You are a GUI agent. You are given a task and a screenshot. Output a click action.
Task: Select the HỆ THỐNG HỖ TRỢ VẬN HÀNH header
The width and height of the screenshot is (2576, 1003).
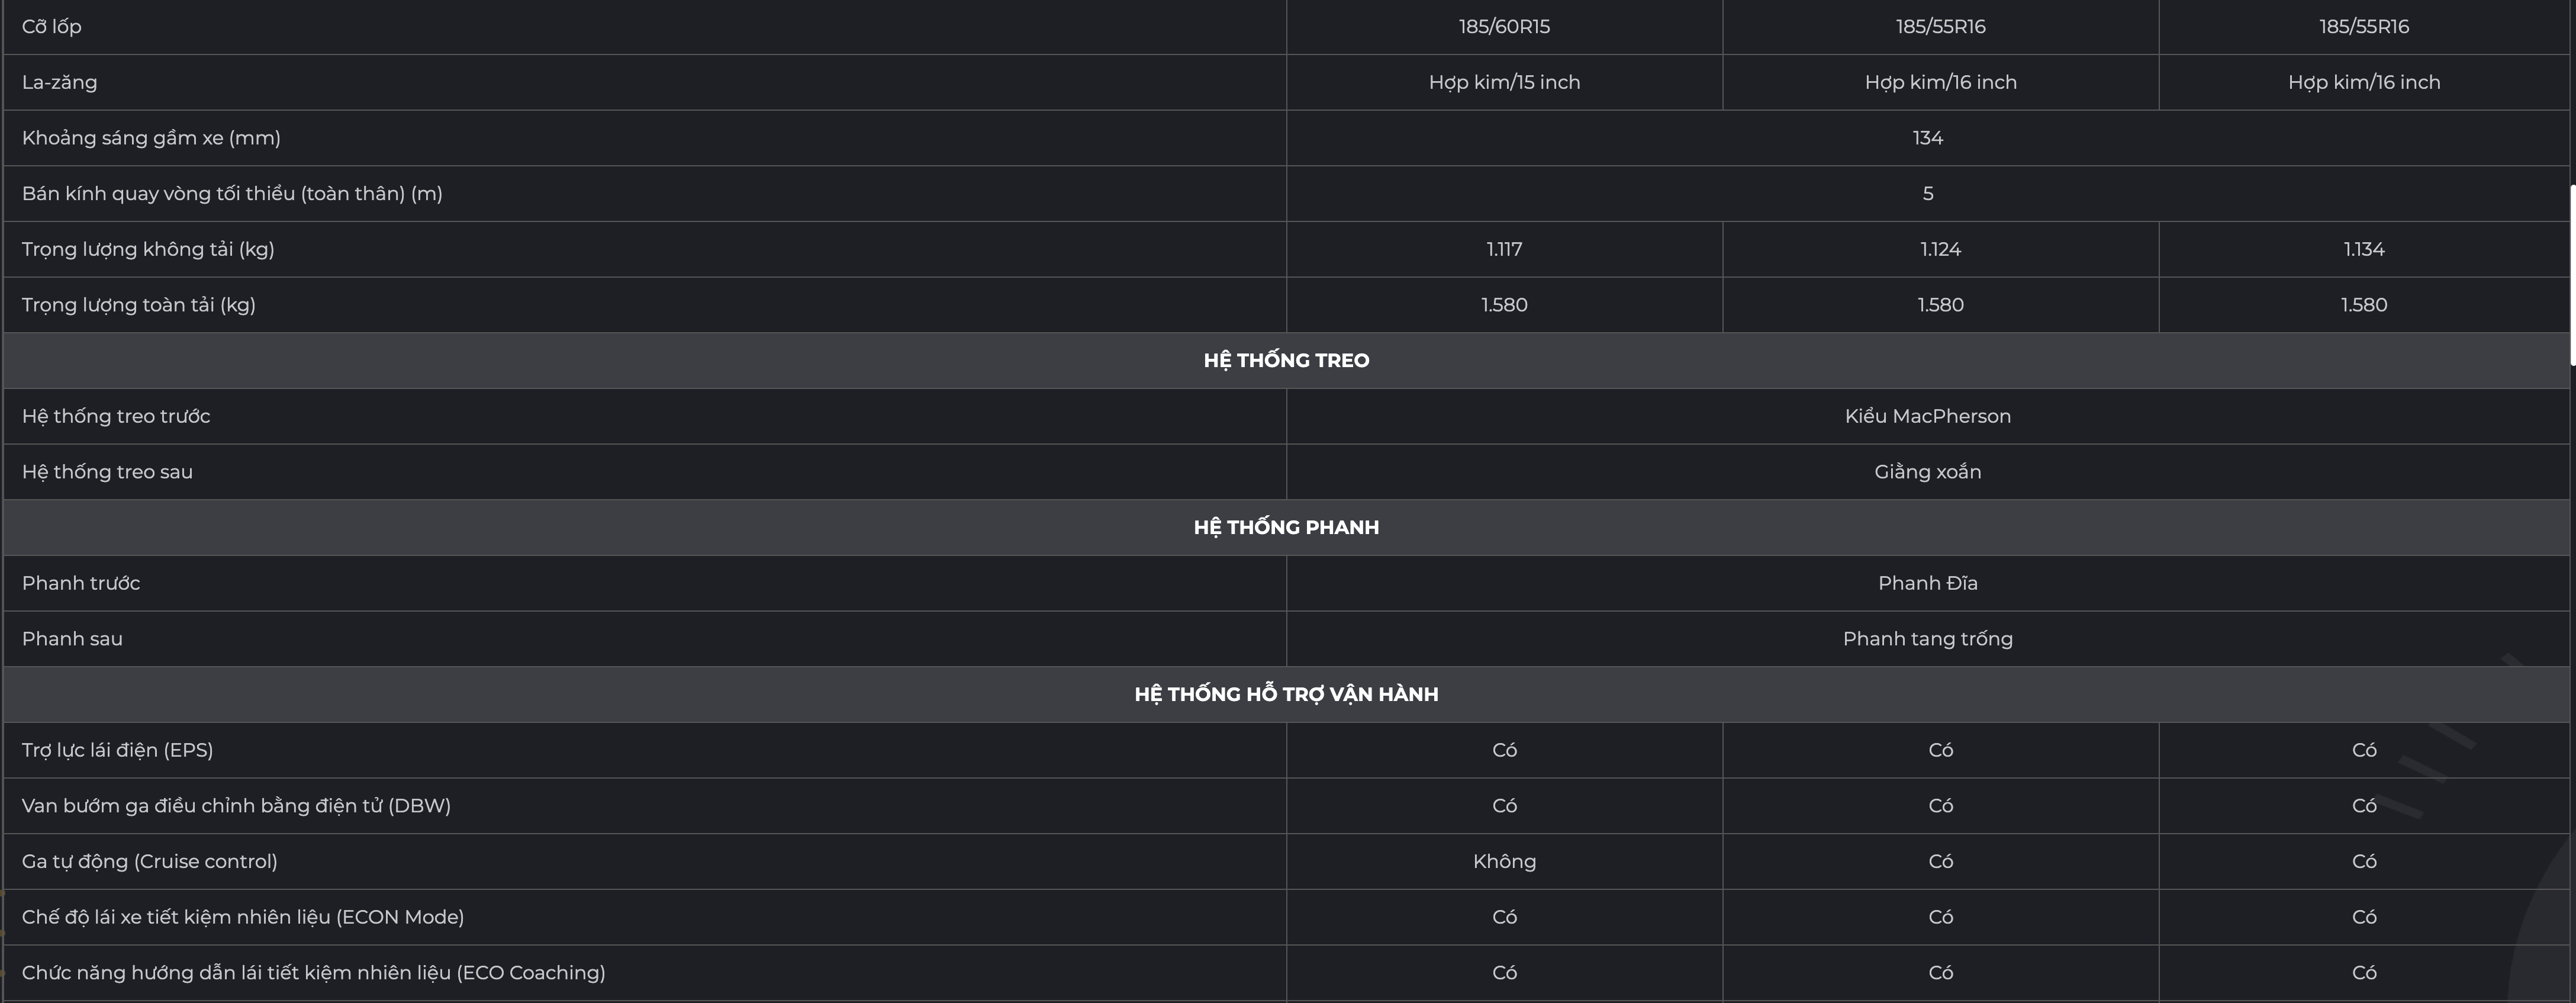pos(1286,694)
